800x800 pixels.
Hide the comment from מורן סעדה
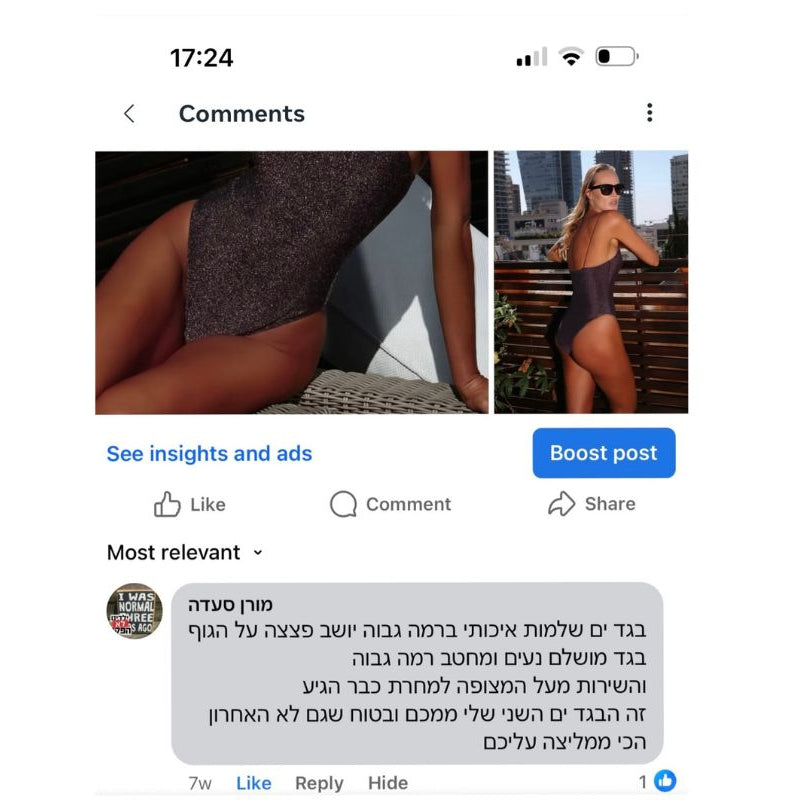388,783
